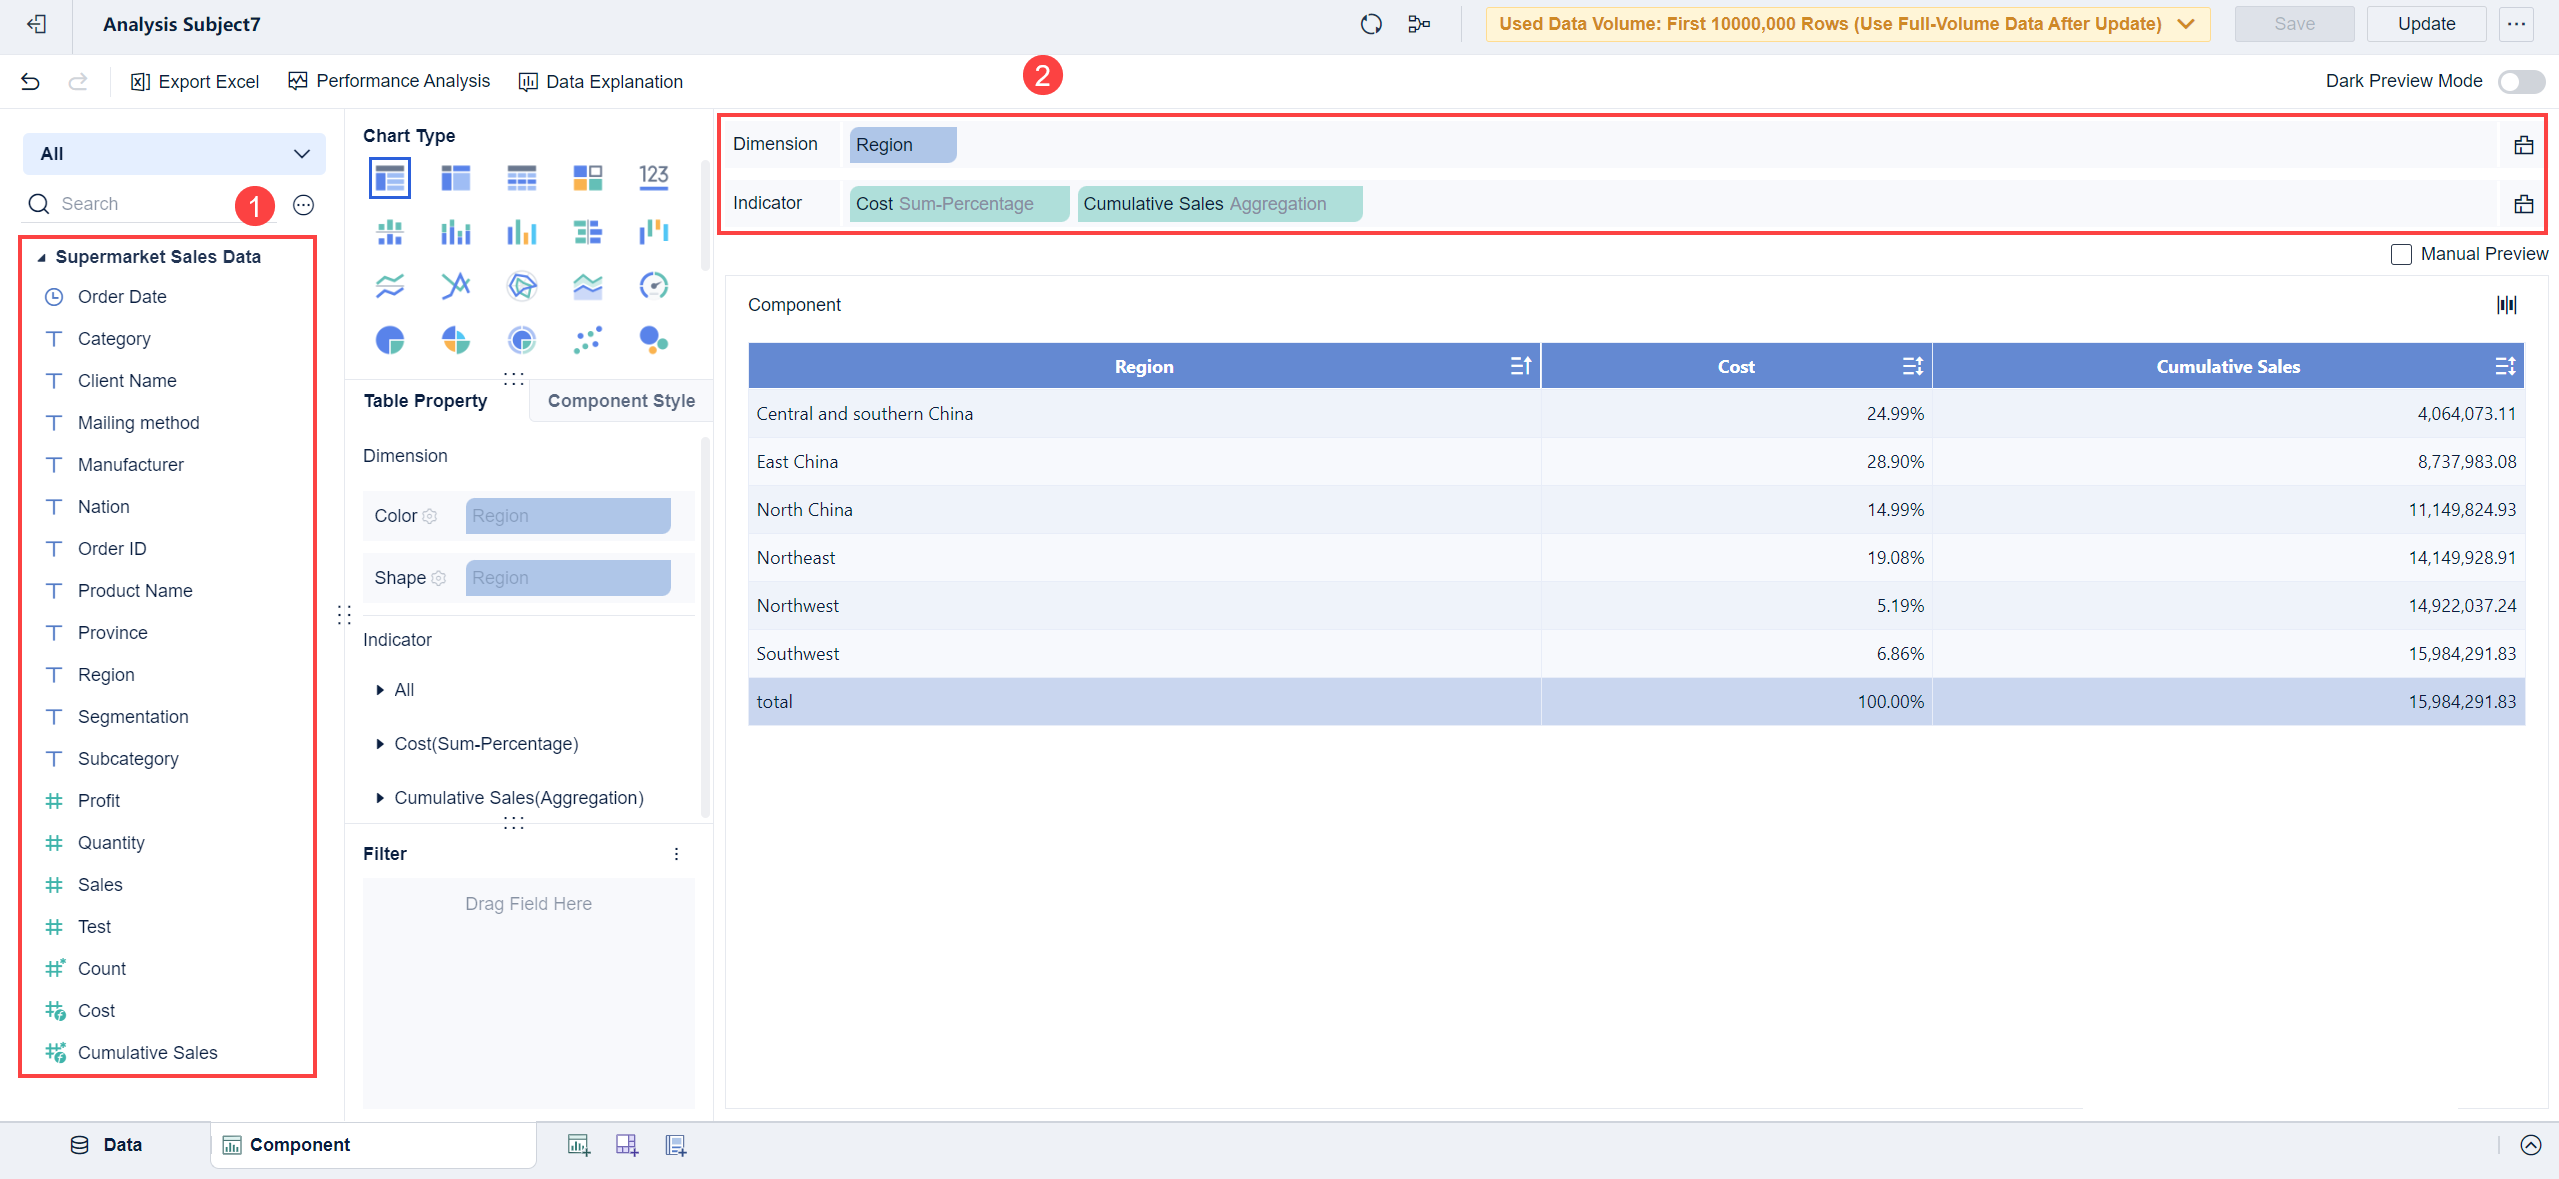Screen dimensions: 2559x1179
Task: Sort the Region column header
Action: [1520, 366]
